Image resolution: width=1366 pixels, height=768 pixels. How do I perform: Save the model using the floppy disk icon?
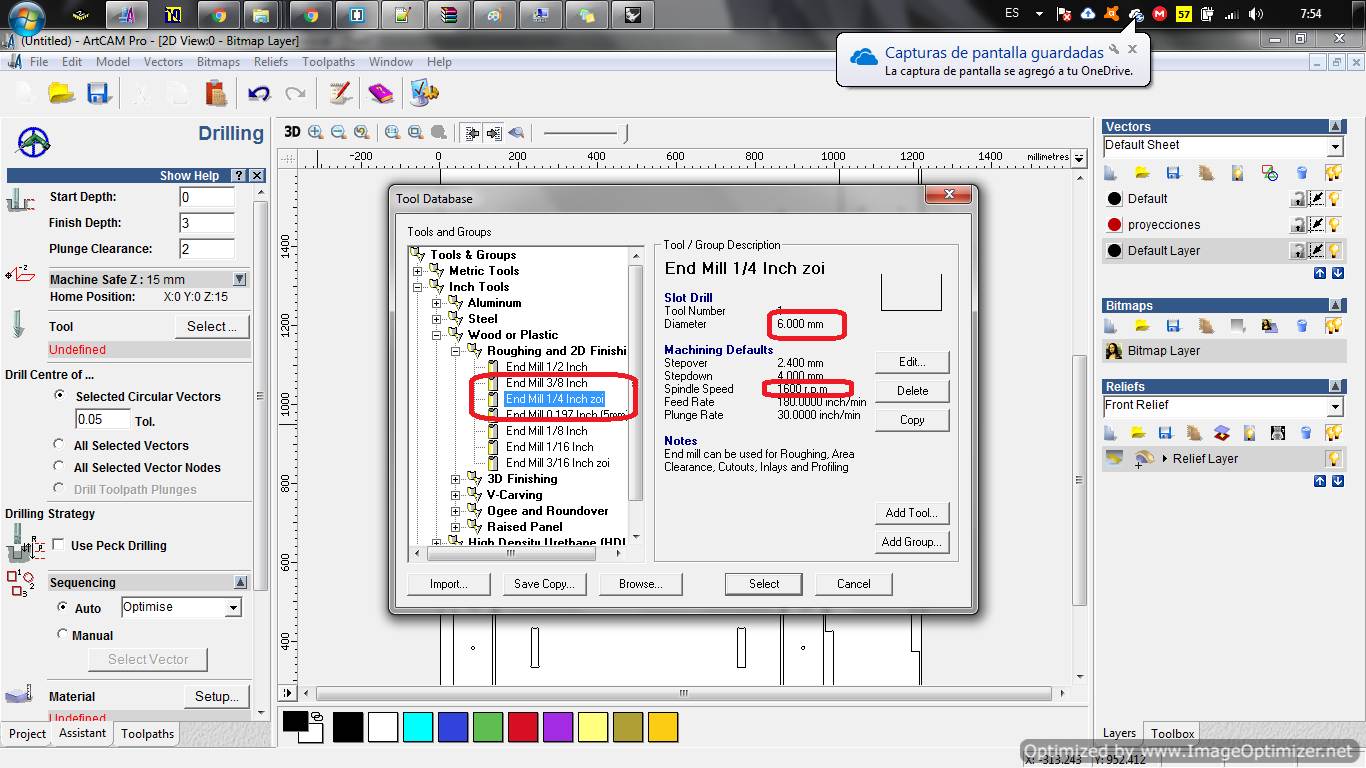click(98, 93)
